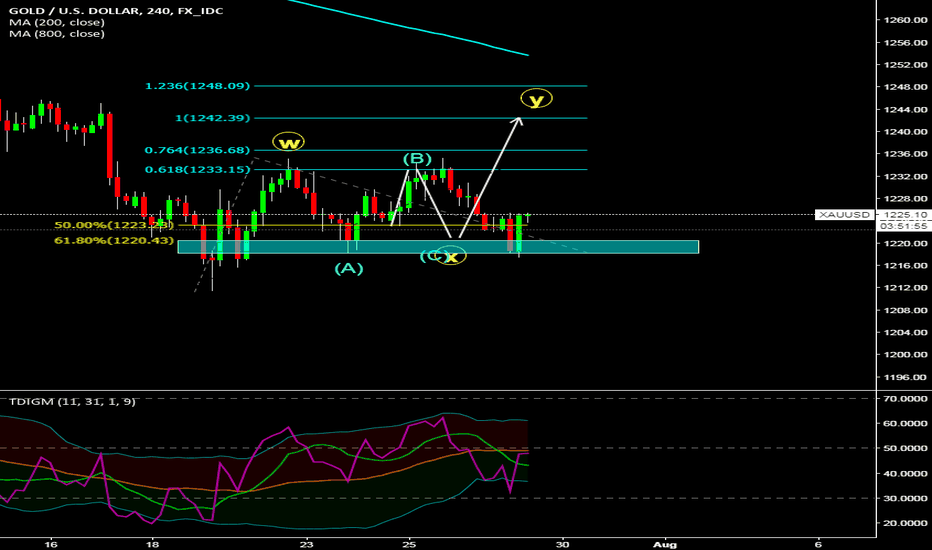The image size is (932, 550).
Task: Click the TDIGM (11, 31, 1, 9) indicator label
Action: point(72,401)
